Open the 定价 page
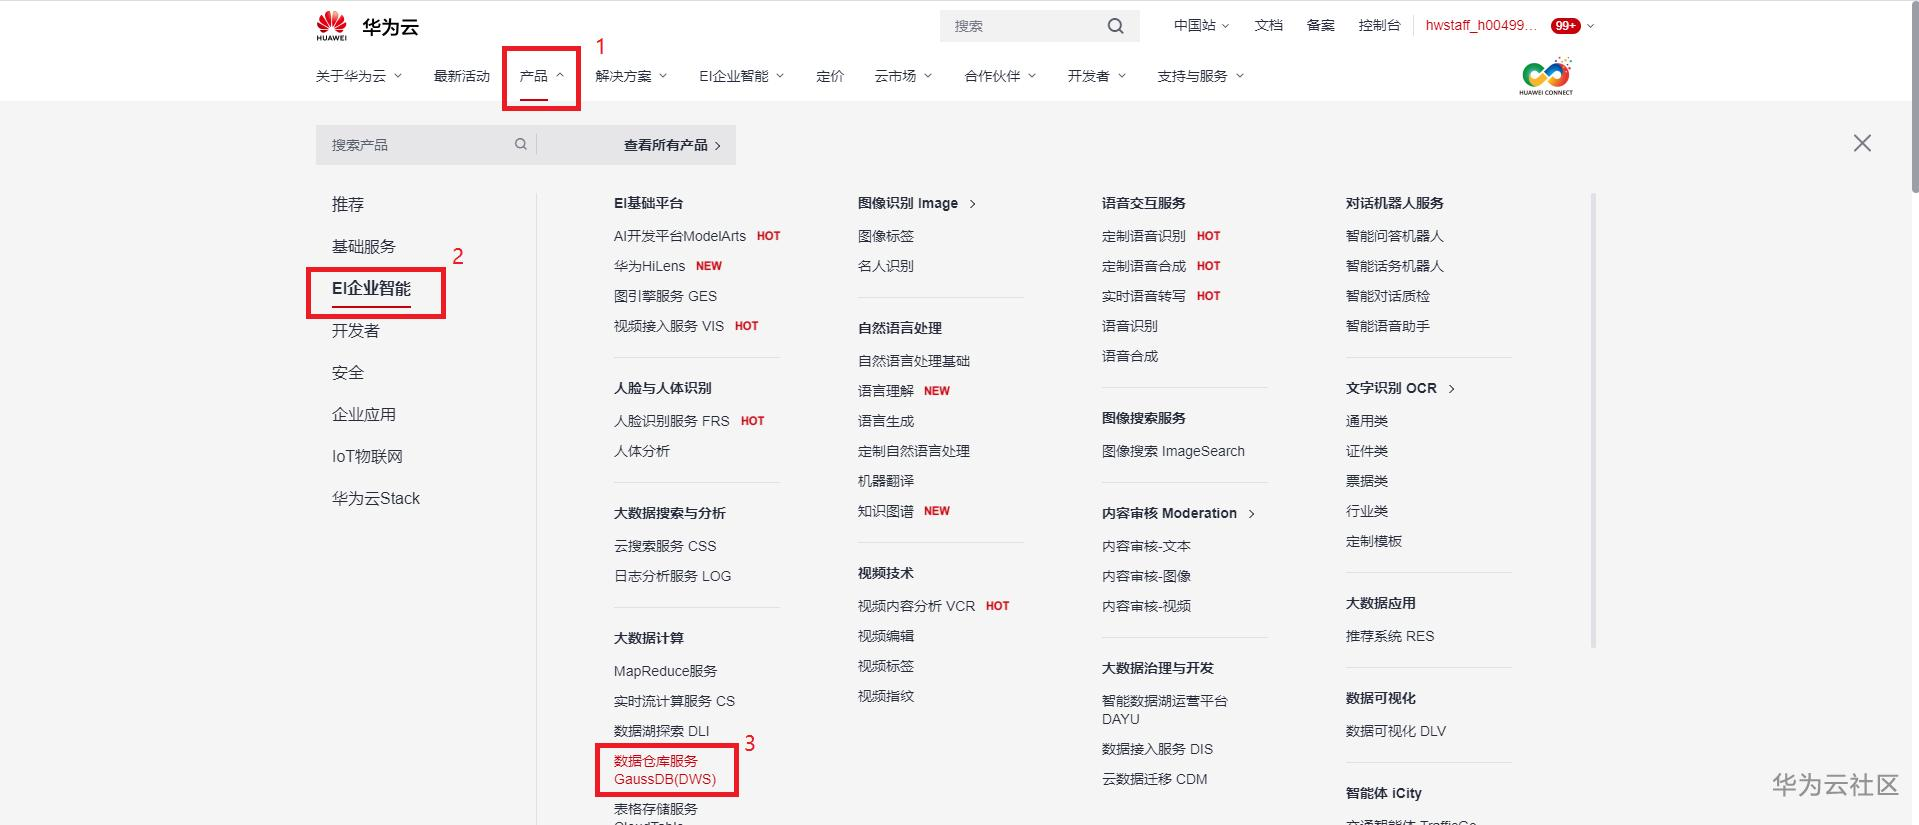Image resolution: width=1919 pixels, height=825 pixels. point(830,76)
